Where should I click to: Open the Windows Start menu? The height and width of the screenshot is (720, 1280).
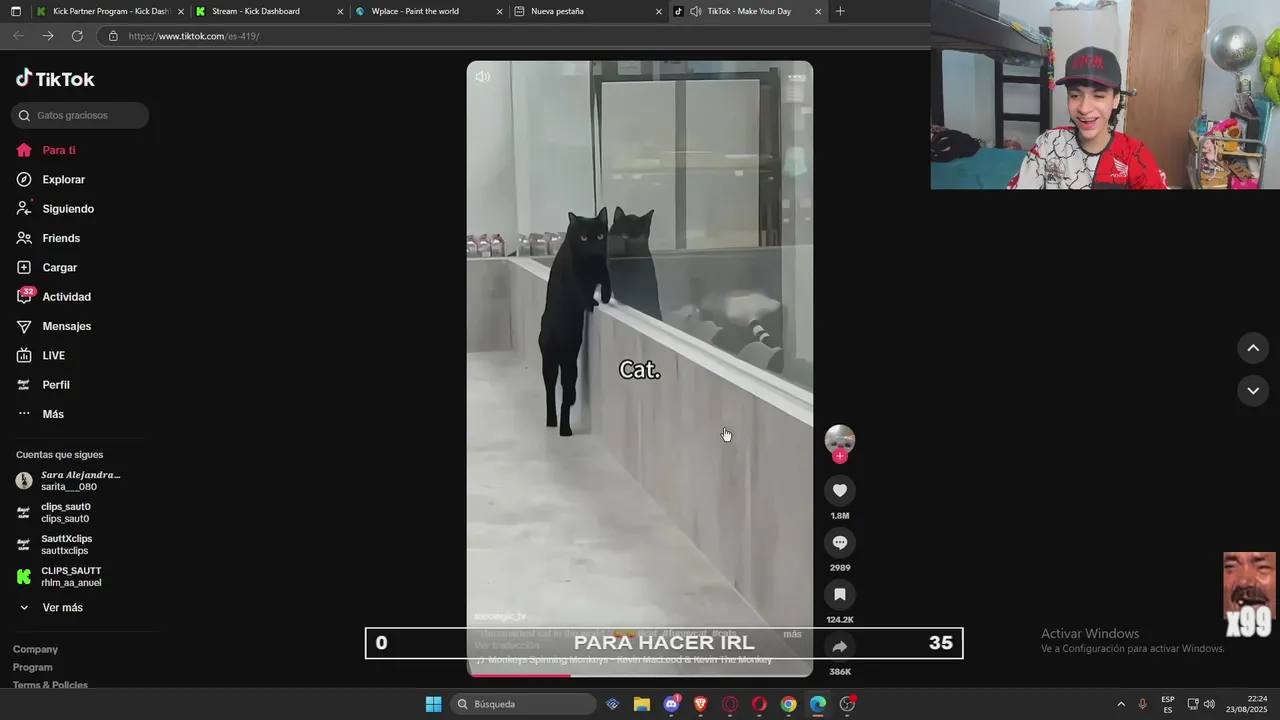pyautogui.click(x=433, y=704)
